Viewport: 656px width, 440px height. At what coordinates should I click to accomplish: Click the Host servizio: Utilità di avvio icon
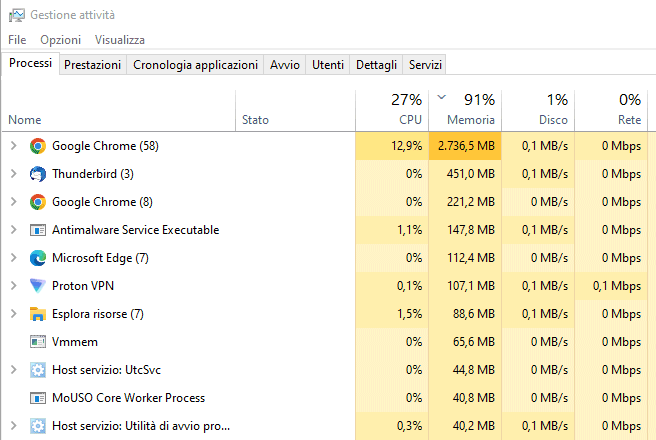(38, 426)
